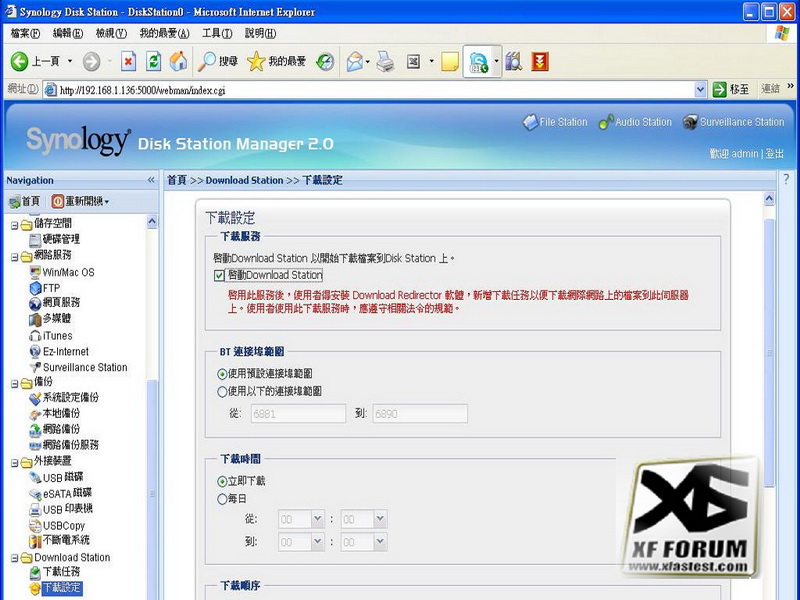Open the 編輯 Edit menu
Viewport: 800px width, 600px height.
click(x=68, y=34)
